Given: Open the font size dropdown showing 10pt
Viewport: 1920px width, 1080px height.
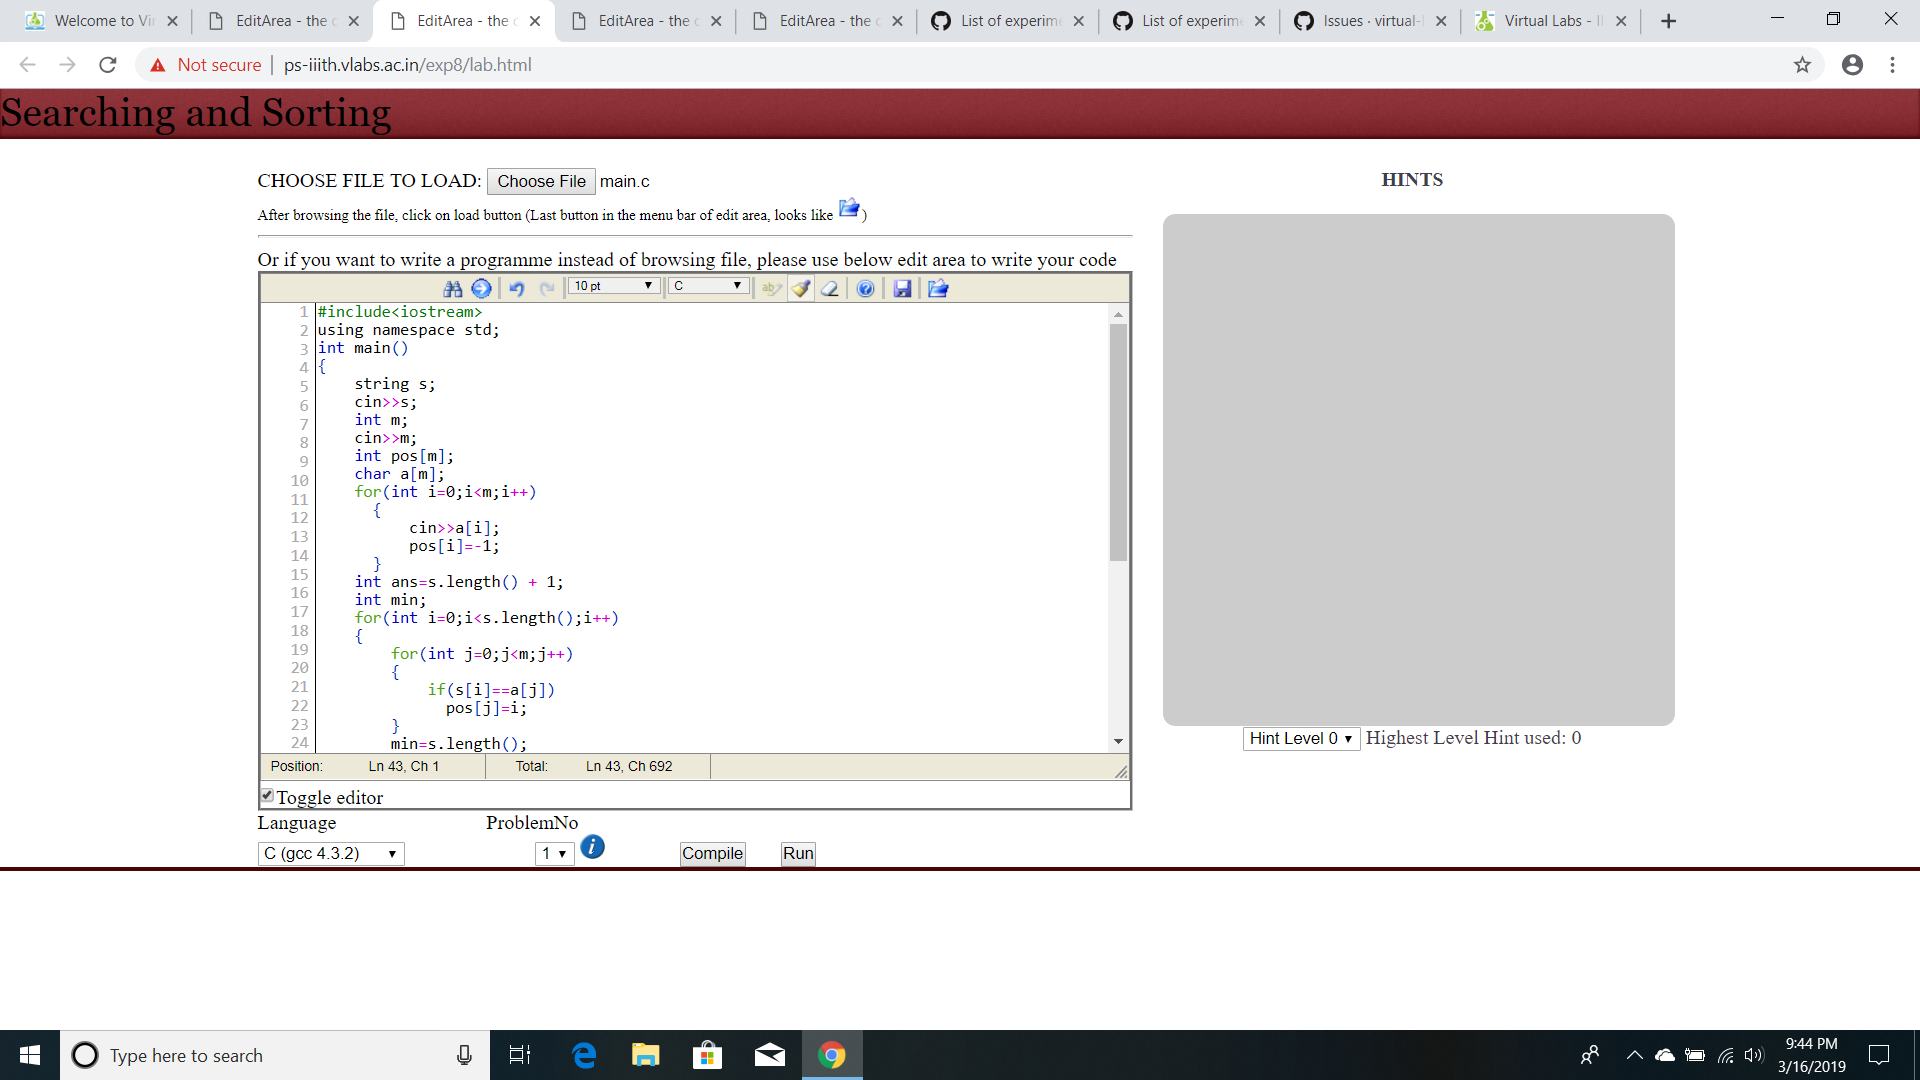Looking at the screenshot, I should click(x=613, y=286).
